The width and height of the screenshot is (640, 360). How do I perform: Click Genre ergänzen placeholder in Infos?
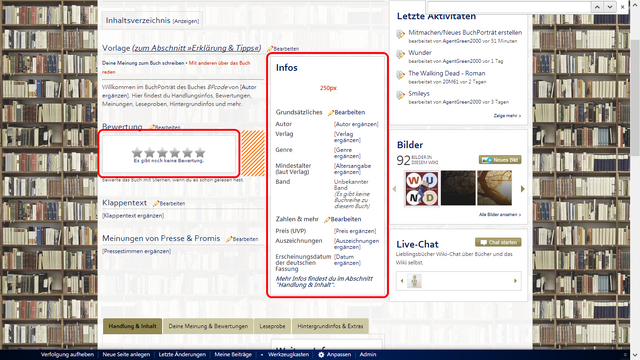pyautogui.click(x=347, y=153)
